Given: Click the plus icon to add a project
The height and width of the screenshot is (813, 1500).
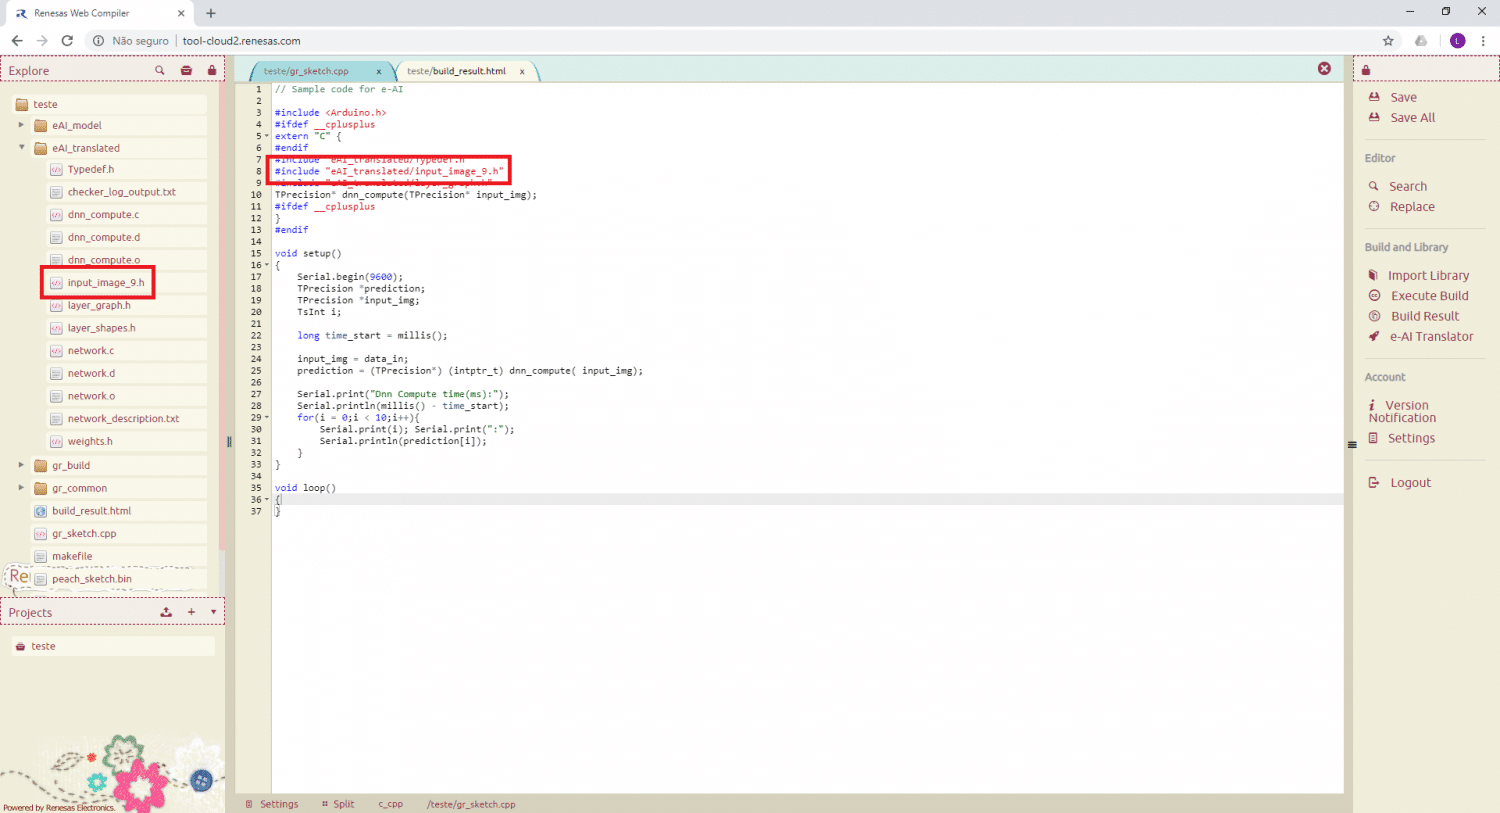Looking at the screenshot, I should point(191,612).
